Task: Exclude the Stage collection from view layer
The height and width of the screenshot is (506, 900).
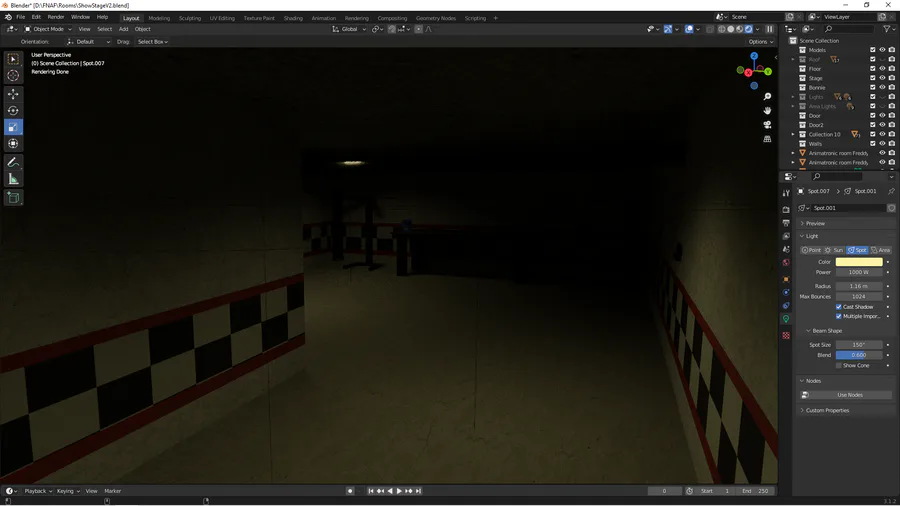Action: 872,78
